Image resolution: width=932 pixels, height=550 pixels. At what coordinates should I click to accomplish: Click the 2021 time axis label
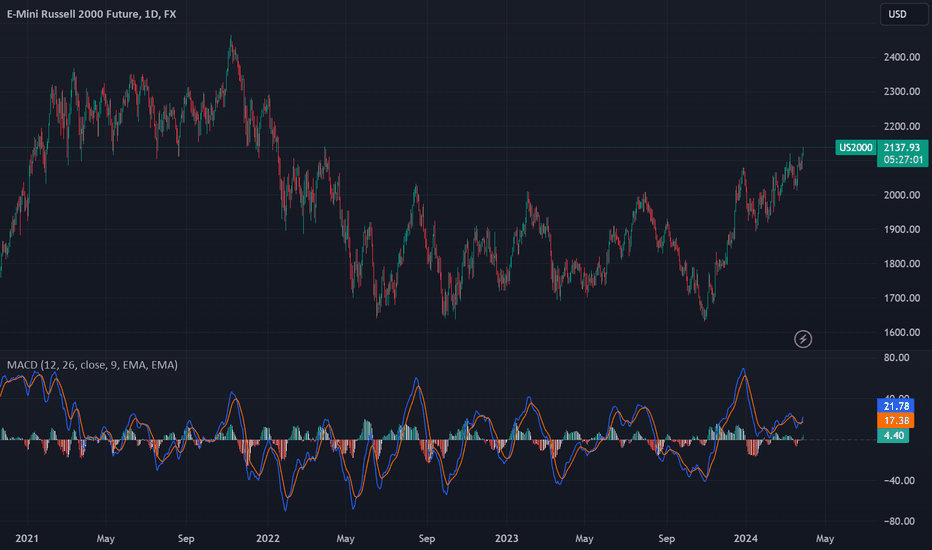tap(27, 538)
